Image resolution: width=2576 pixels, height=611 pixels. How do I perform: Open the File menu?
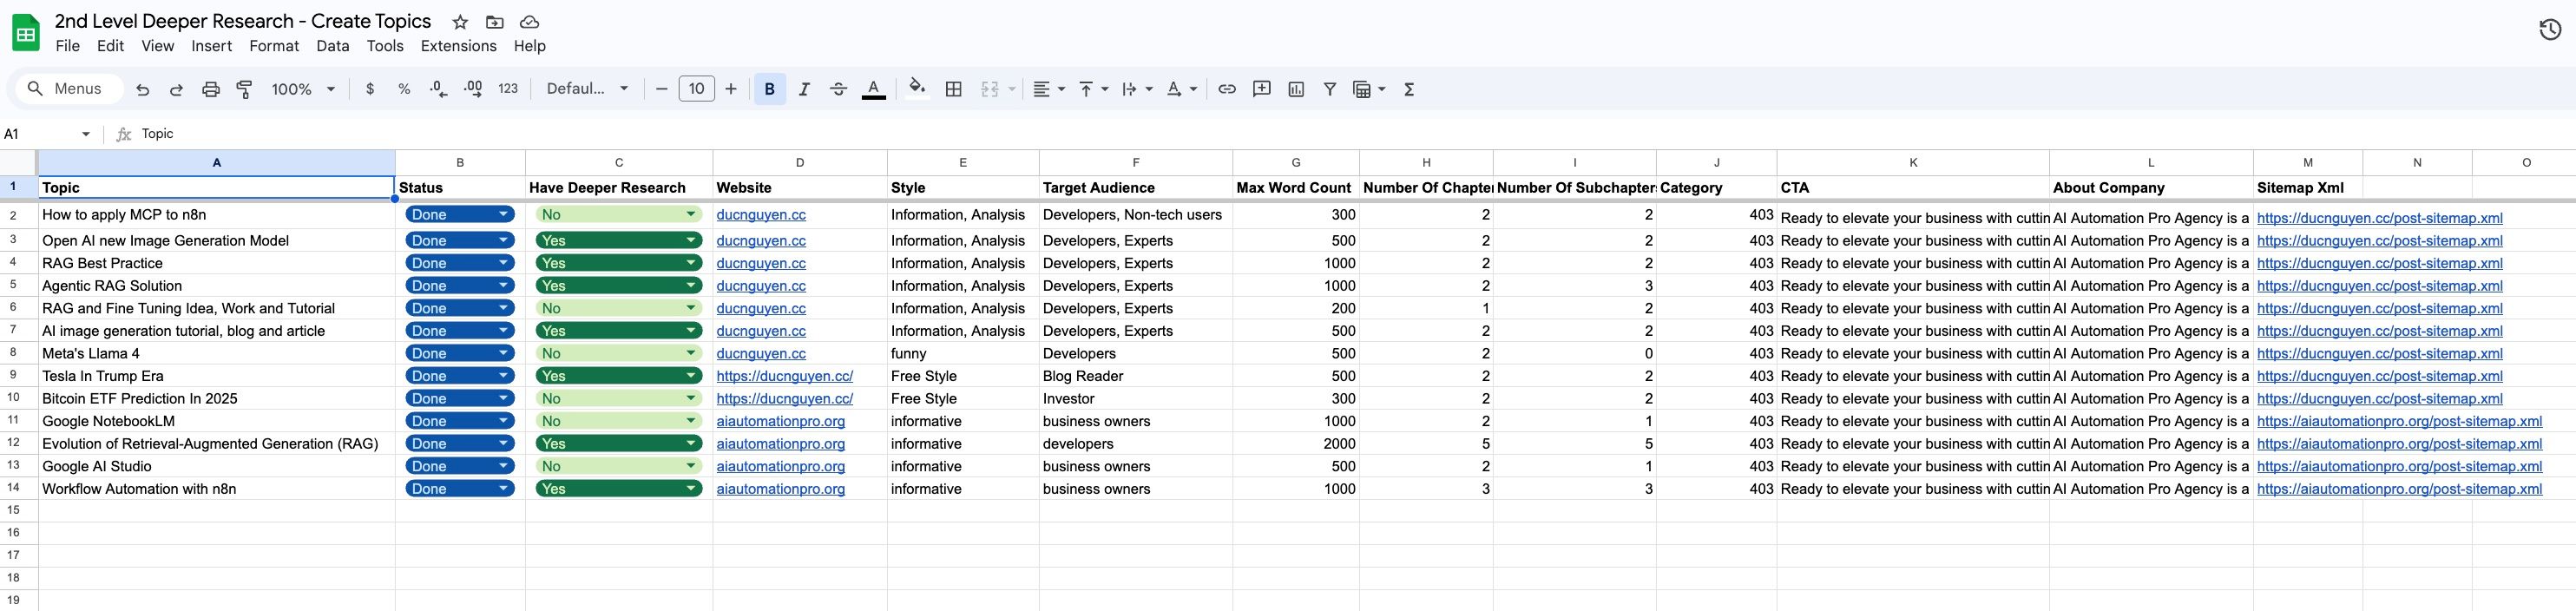coord(68,46)
